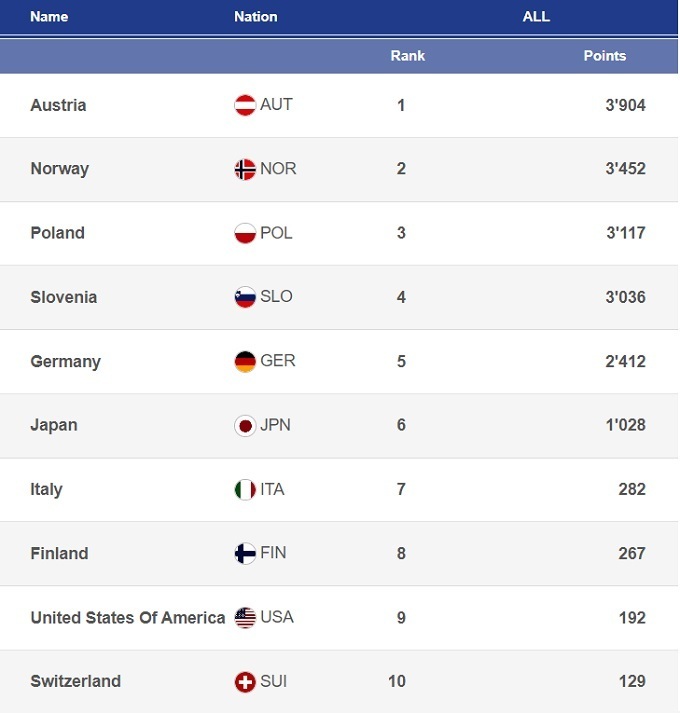680x713 pixels.
Task: Click the Italy flag icon
Action: point(245,489)
